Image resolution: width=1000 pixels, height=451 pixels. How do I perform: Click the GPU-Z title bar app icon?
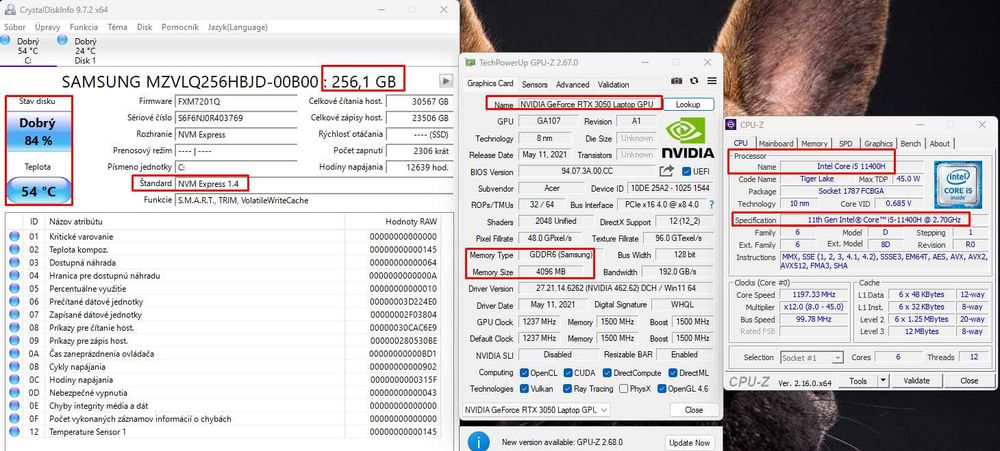[x=470, y=63]
